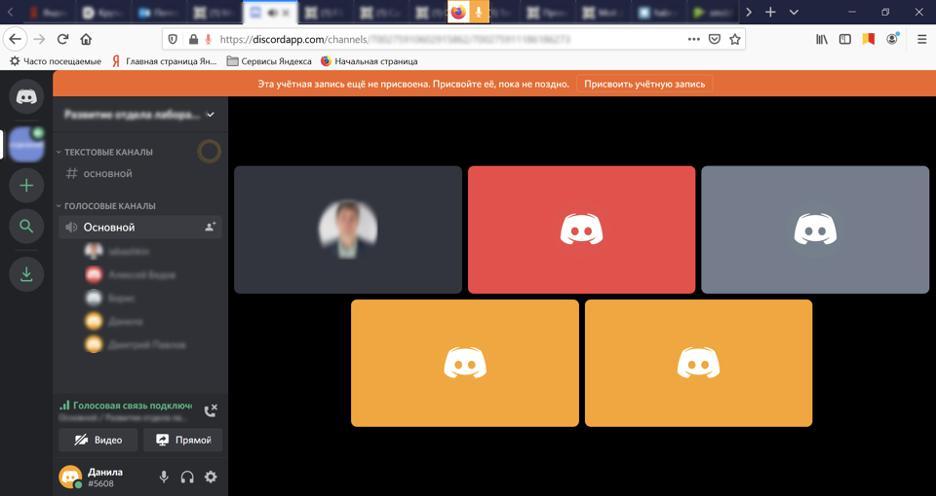The height and width of the screenshot is (496, 936).
Task: Open the # основной text channel
Action: coord(140,174)
